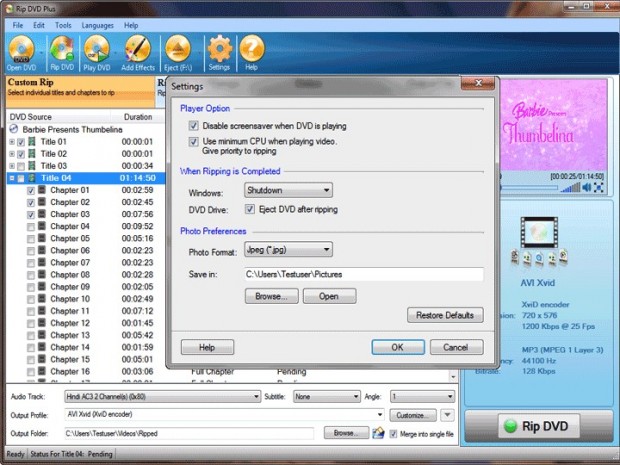
Task: Open the Audio Track dropdown
Action: click(x=162, y=396)
